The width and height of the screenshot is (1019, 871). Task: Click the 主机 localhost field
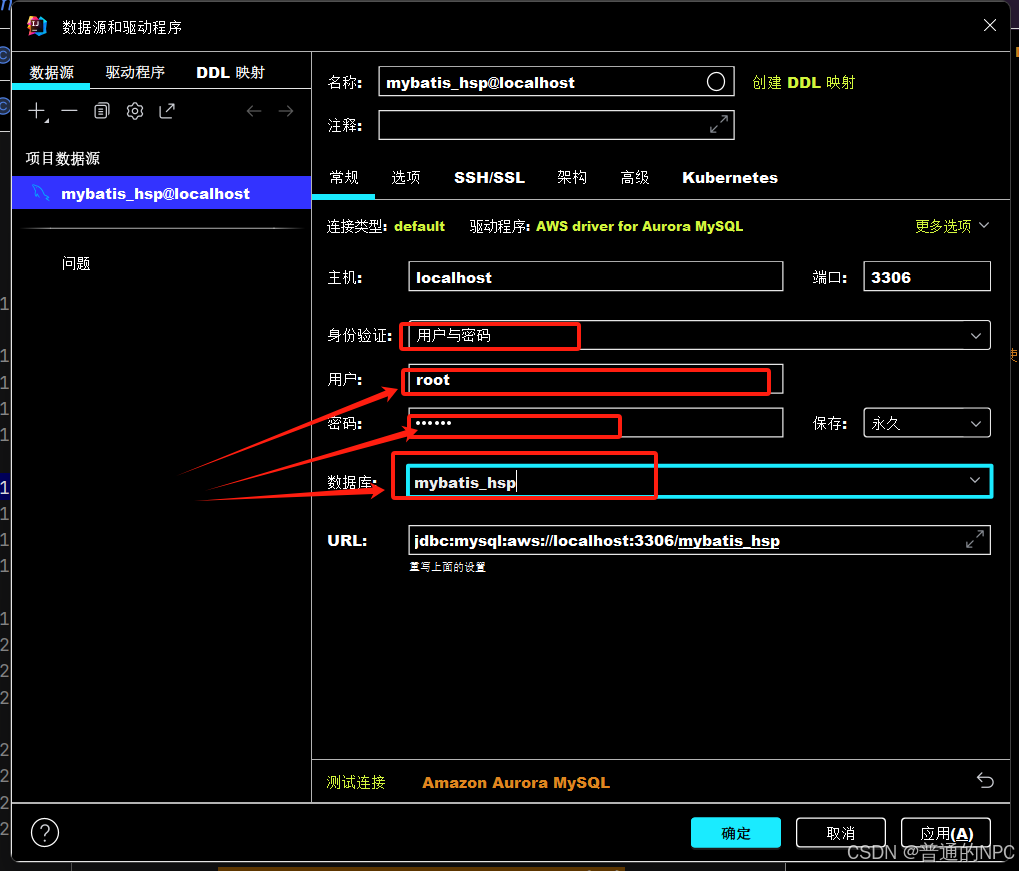(595, 276)
